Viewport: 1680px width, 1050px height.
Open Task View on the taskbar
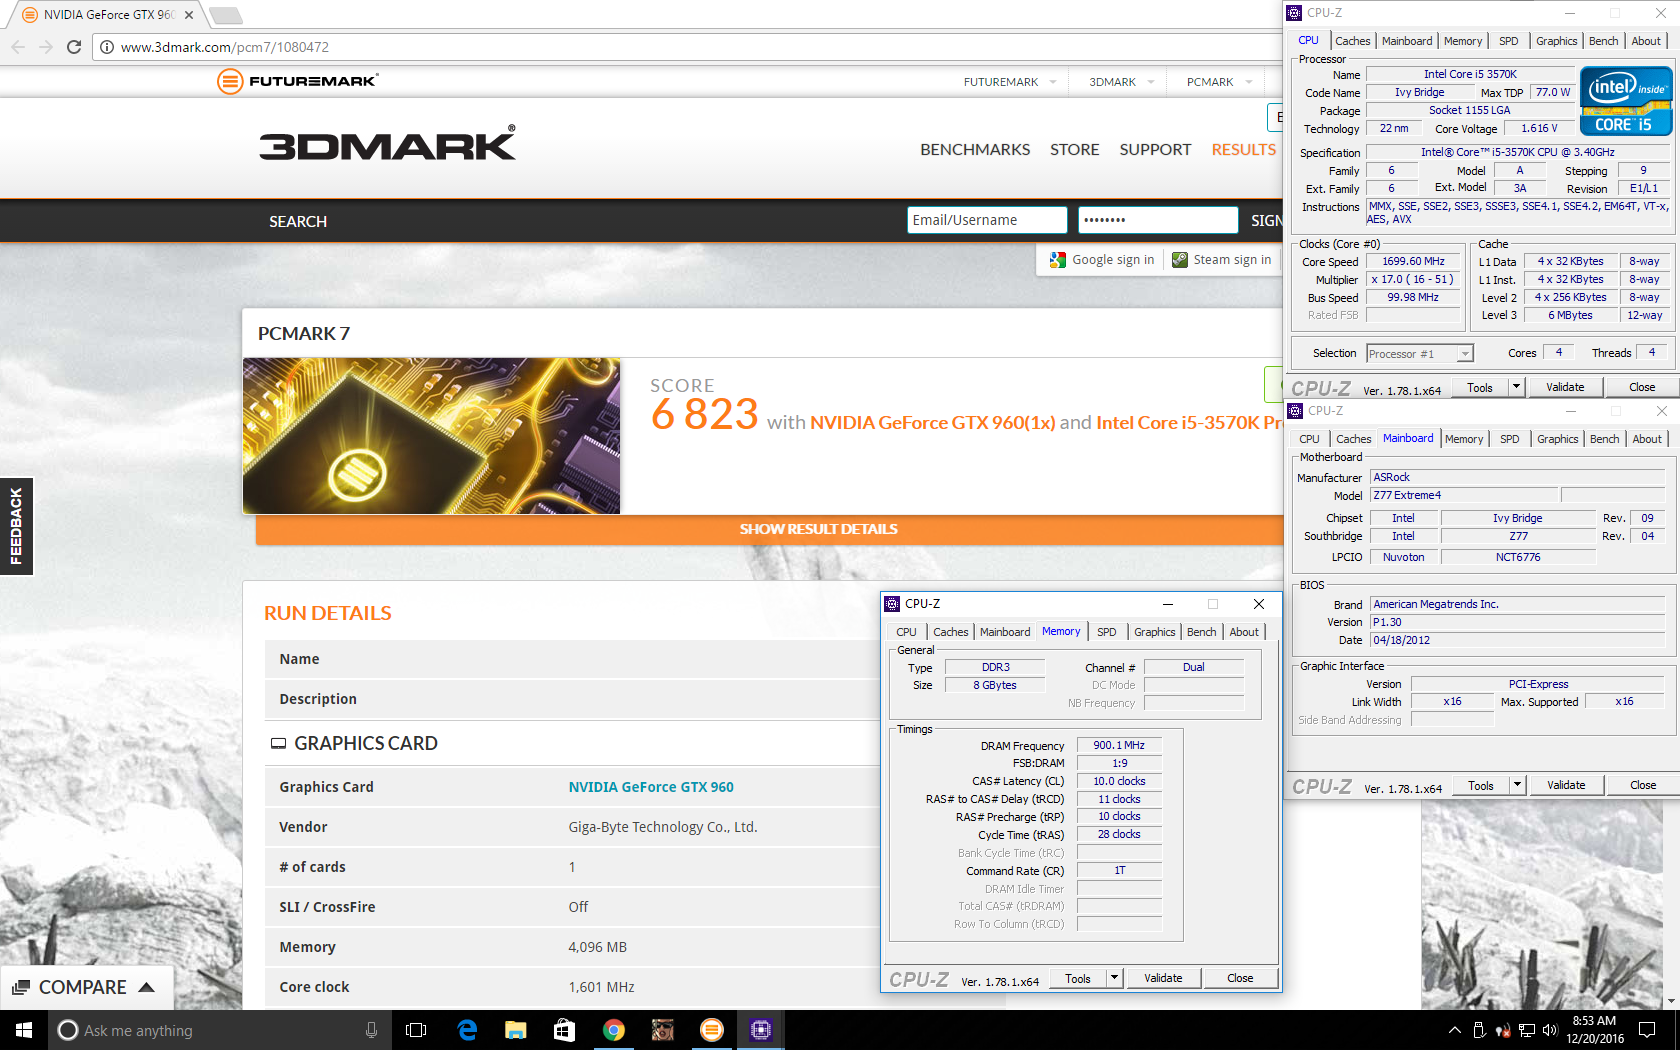[416, 1030]
